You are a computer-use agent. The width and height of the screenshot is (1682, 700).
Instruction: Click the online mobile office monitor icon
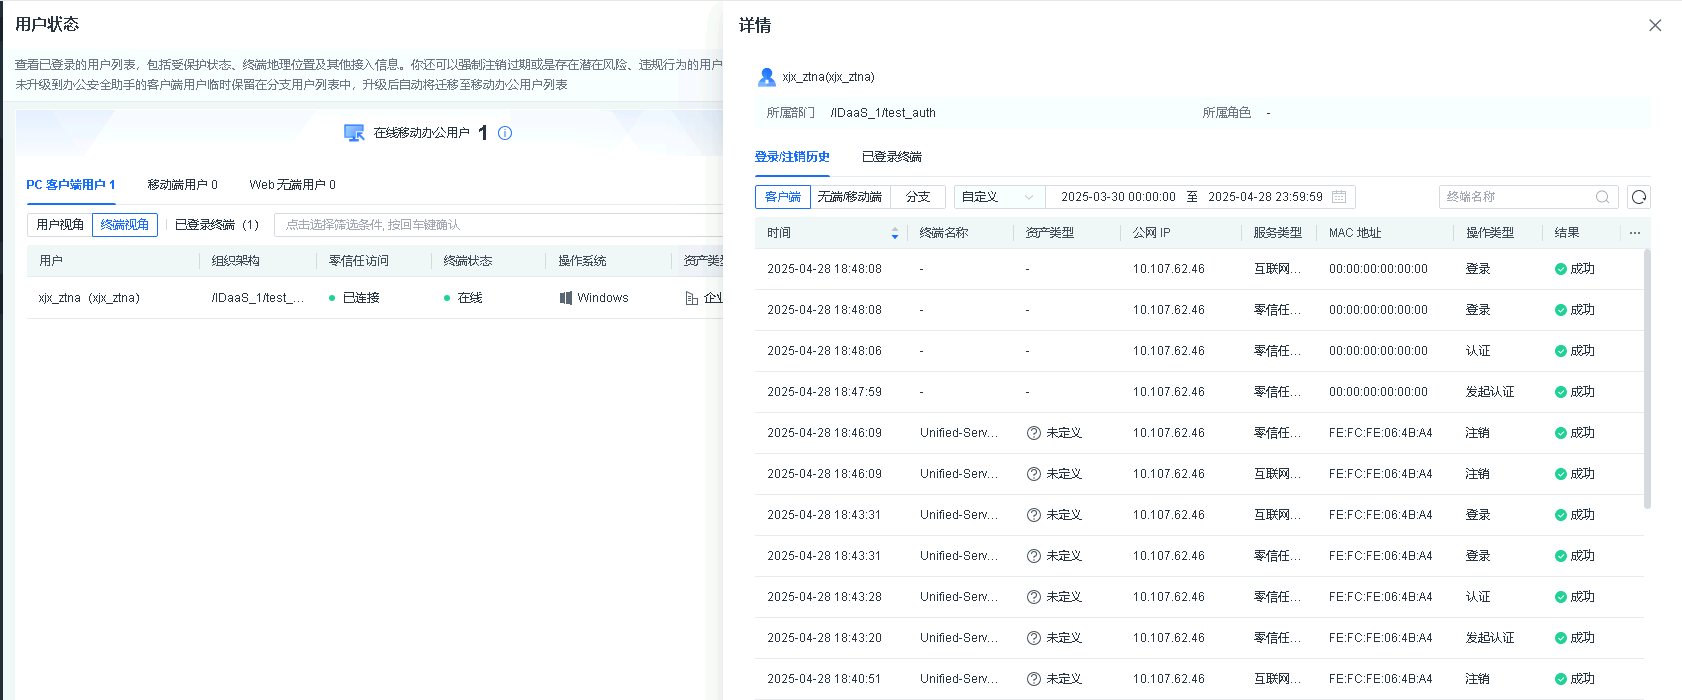point(354,133)
